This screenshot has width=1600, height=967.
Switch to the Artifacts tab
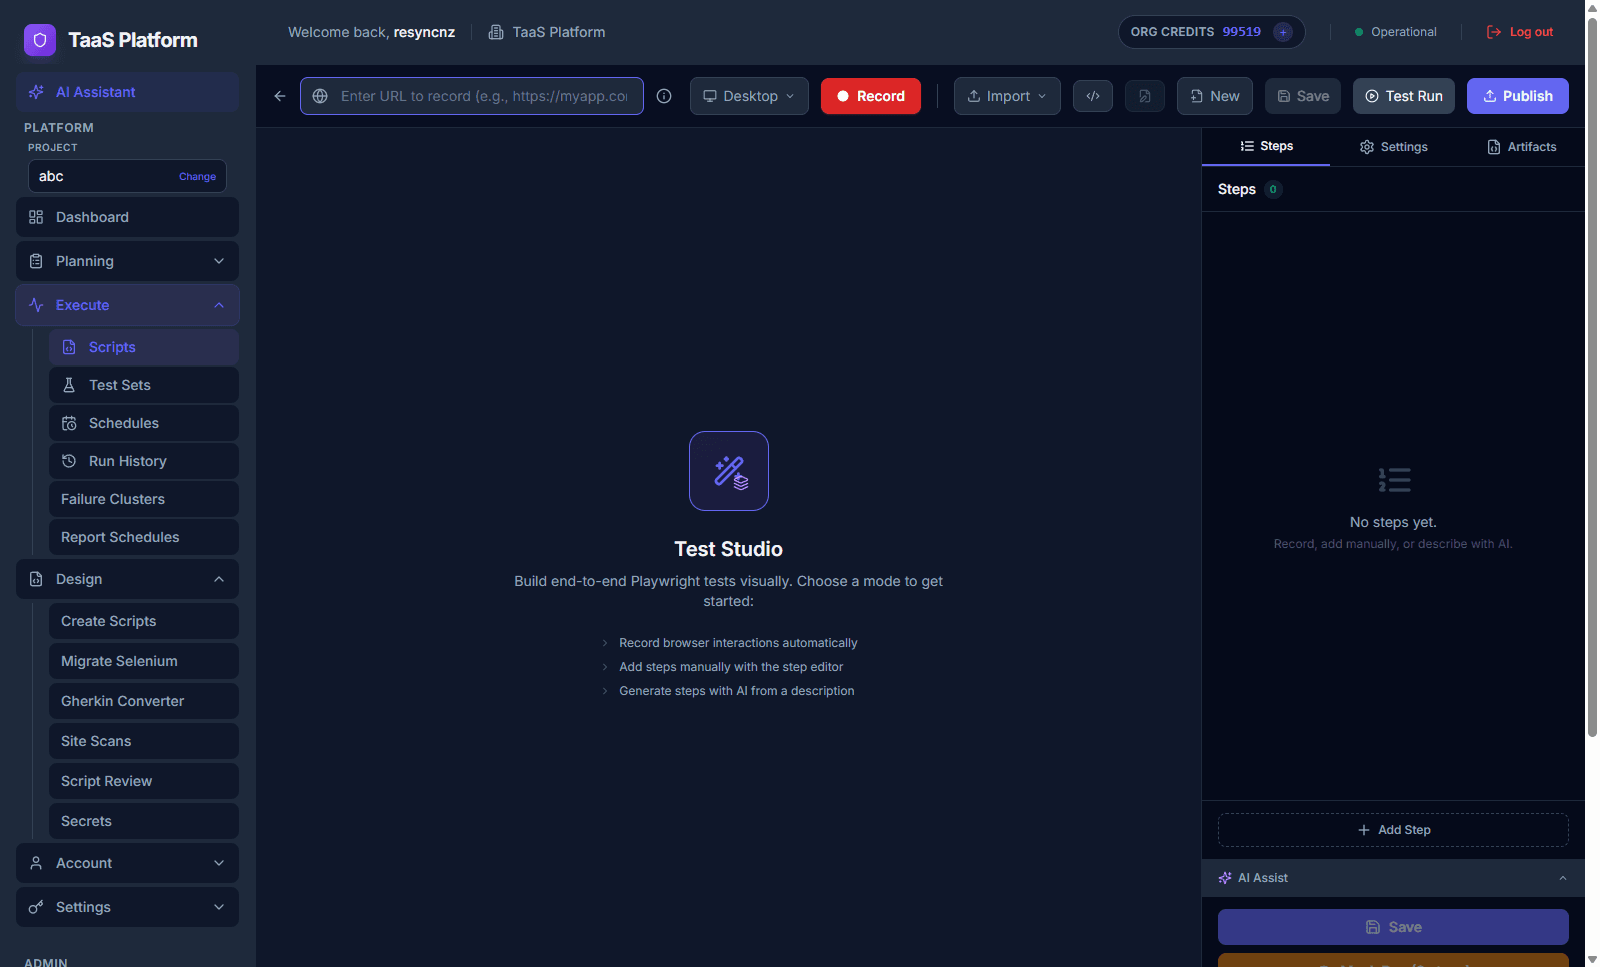tap(1521, 146)
